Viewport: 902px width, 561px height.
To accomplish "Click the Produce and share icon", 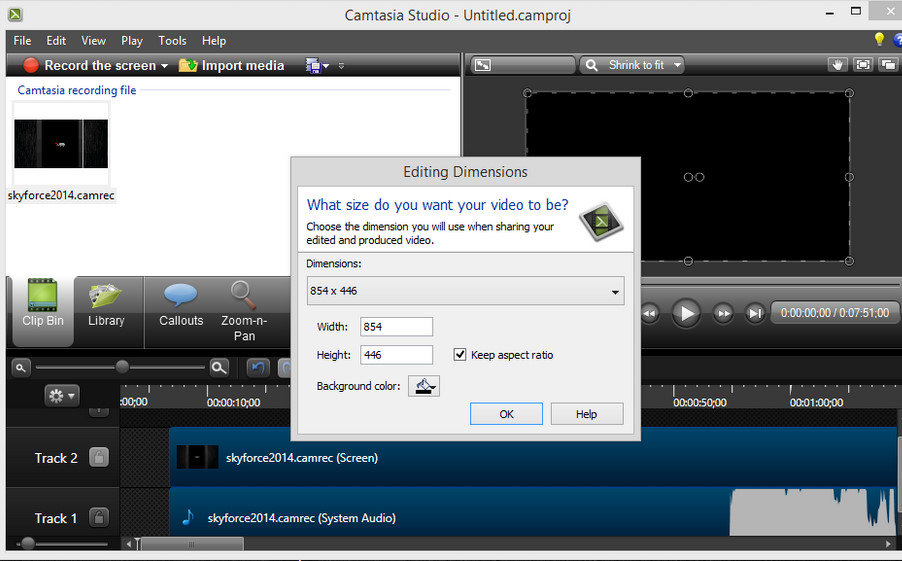I will [x=312, y=66].
